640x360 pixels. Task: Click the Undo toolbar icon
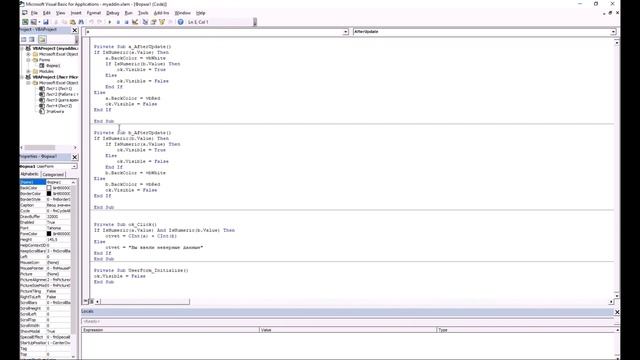pyautogui.click(x=91, y=22)
